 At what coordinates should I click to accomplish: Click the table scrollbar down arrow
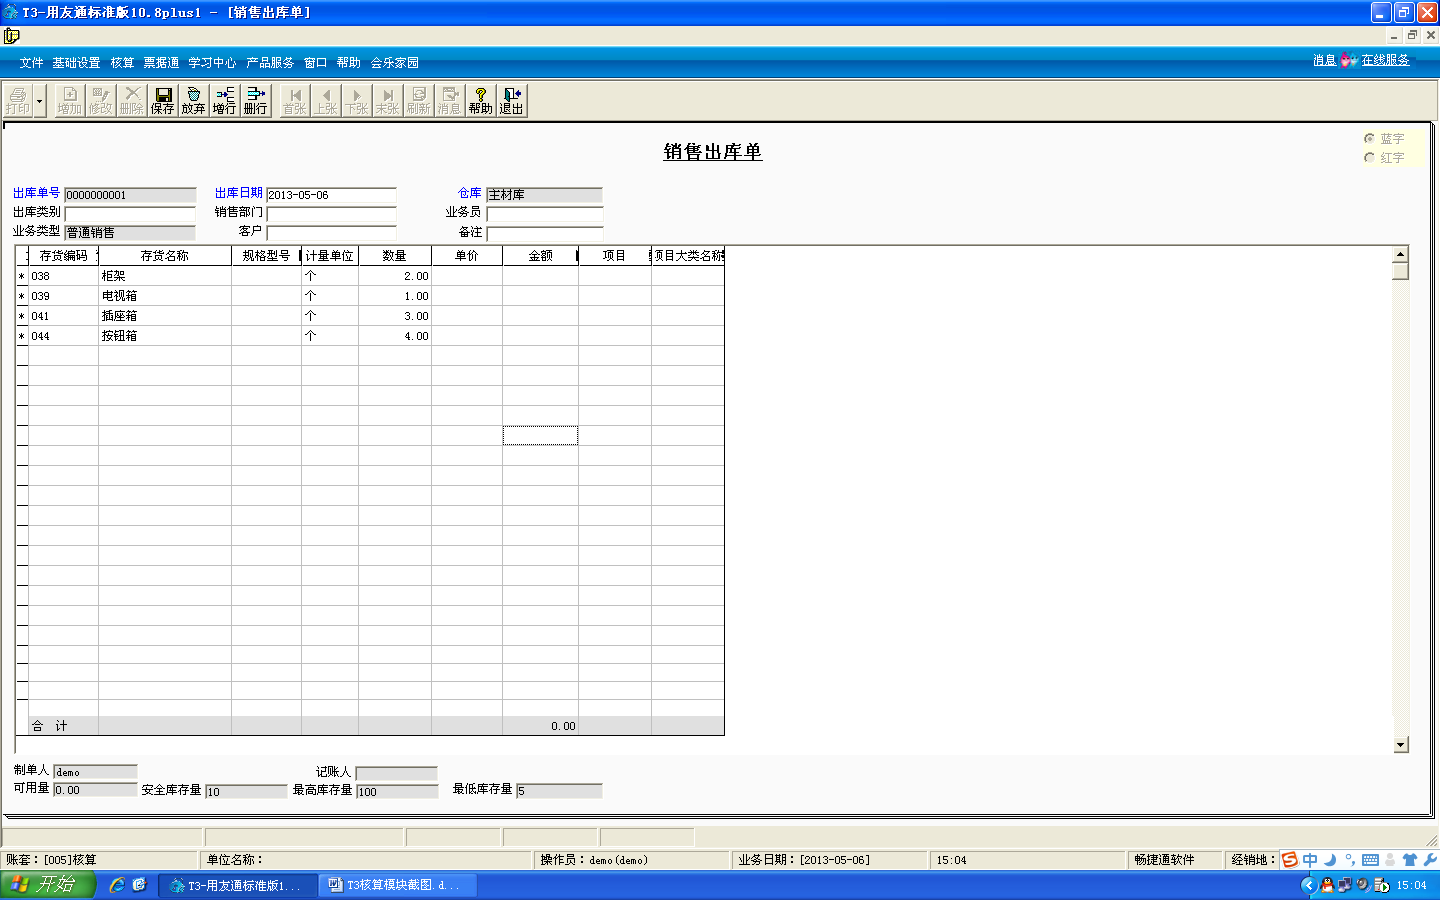click(x=1401, y=744)
